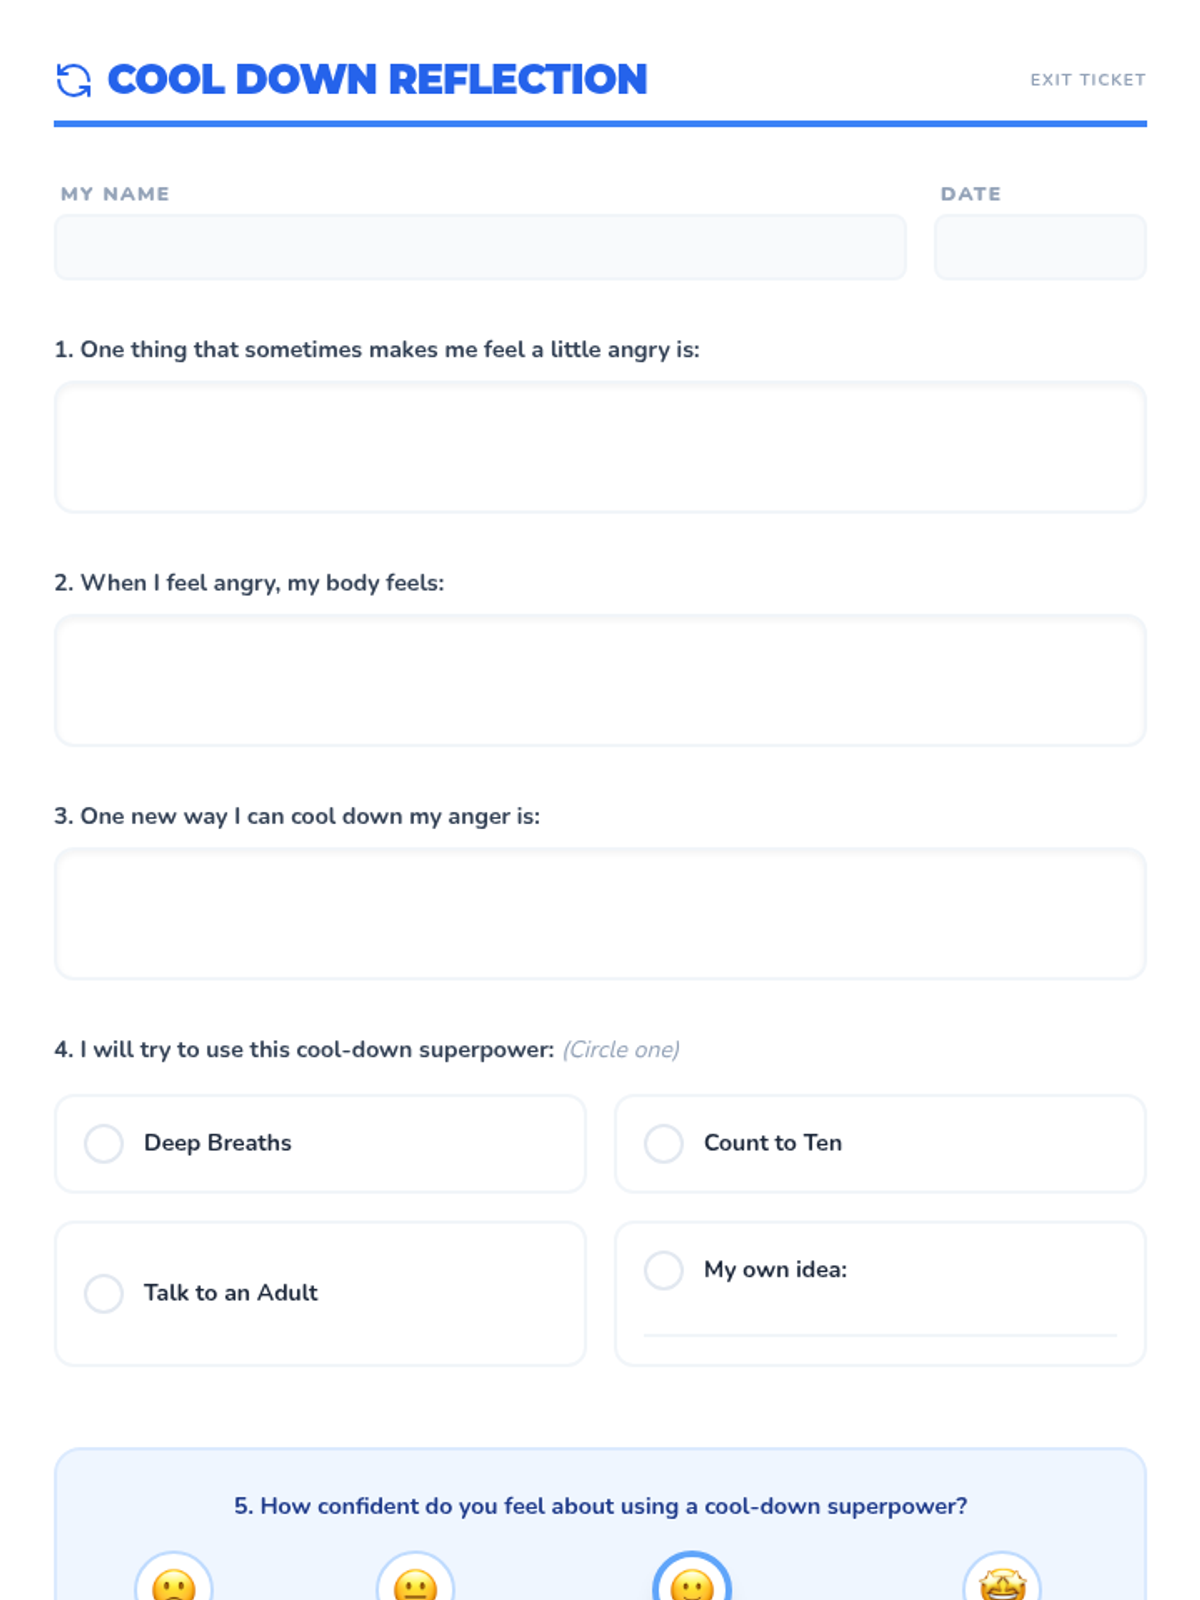Click the 'my body feels' answer box
This screenshot has height=1600, width=1200.
600,680
